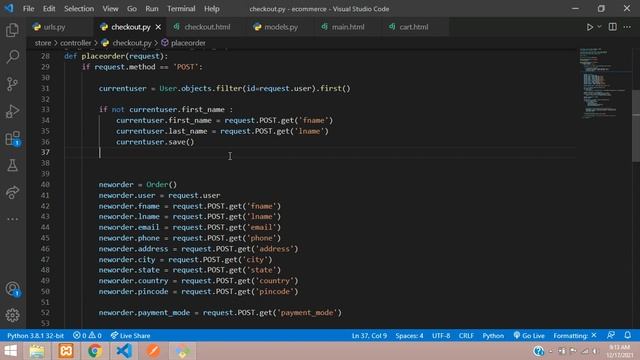Open the Terminal menu
Viewport: 640px width, 360px height.
tap(181, 9)
